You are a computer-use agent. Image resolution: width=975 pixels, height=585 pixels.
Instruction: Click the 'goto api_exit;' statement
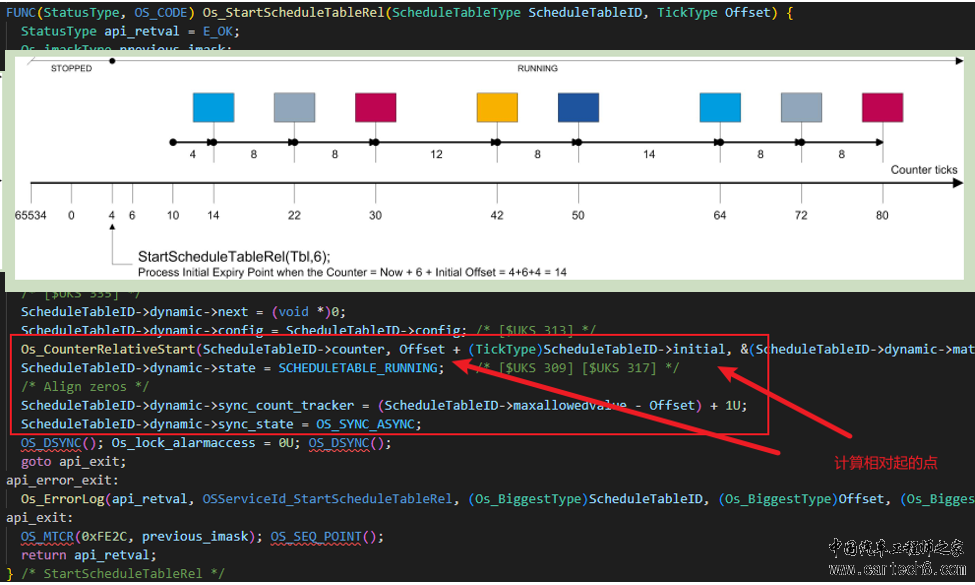(x=73, y=461)
